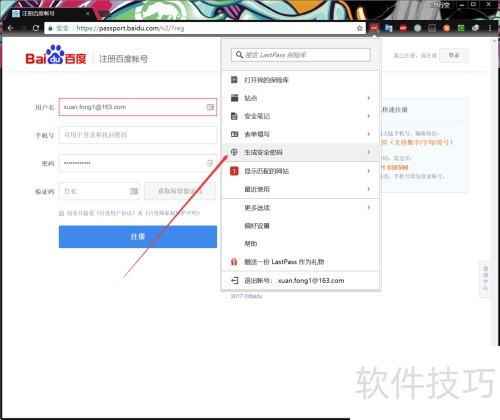
Task: Open 打开我的保险库 menu item
Action: click(x=301, y=80)
